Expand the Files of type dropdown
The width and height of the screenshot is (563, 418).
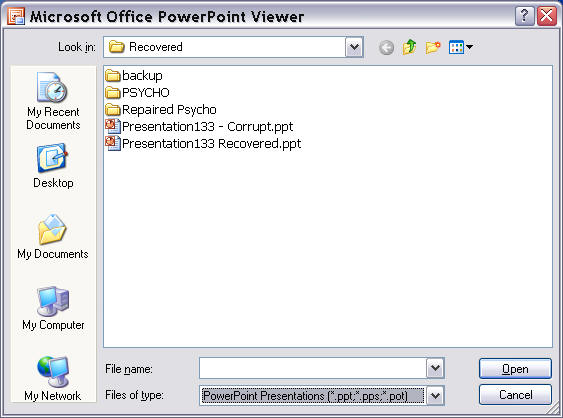pos(435,396)
